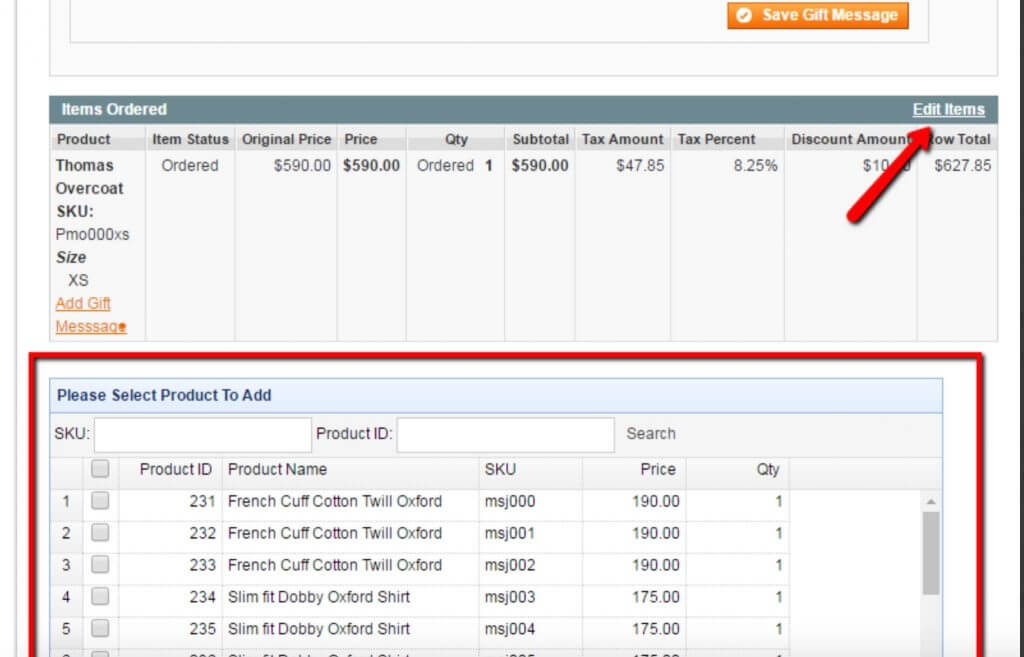Click row number 3 in the grid
This screenshot has width=1024, height=657.
click(x=66, y=565)
